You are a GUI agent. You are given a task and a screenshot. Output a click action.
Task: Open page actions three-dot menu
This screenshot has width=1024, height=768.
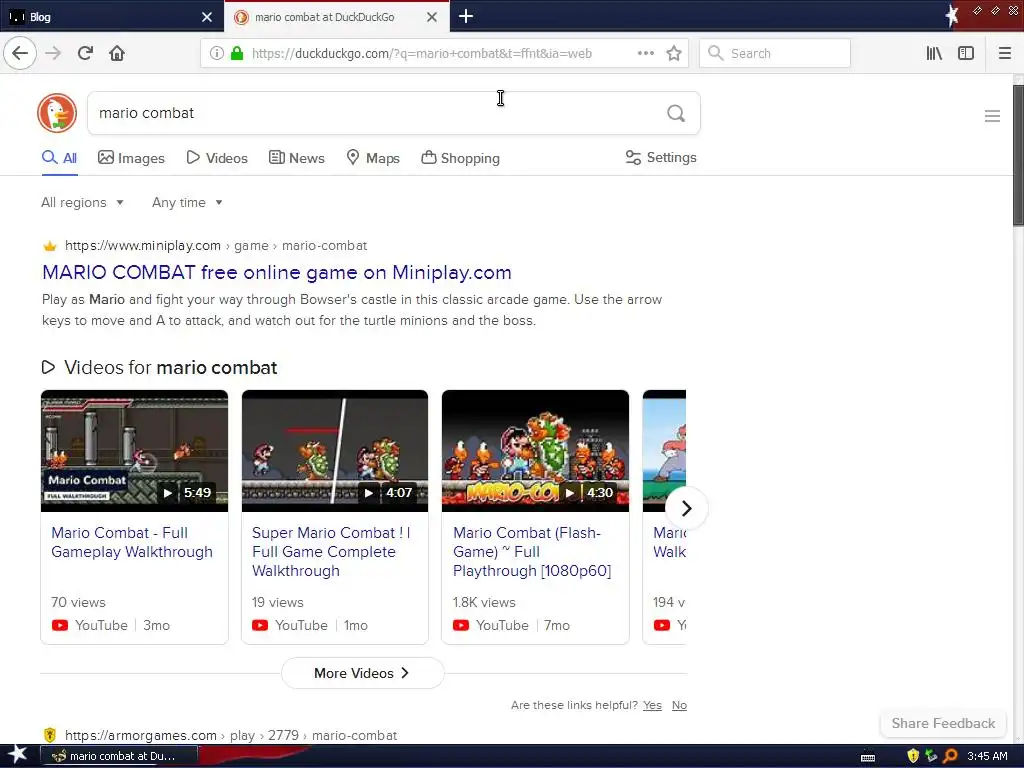pos(646,53)
